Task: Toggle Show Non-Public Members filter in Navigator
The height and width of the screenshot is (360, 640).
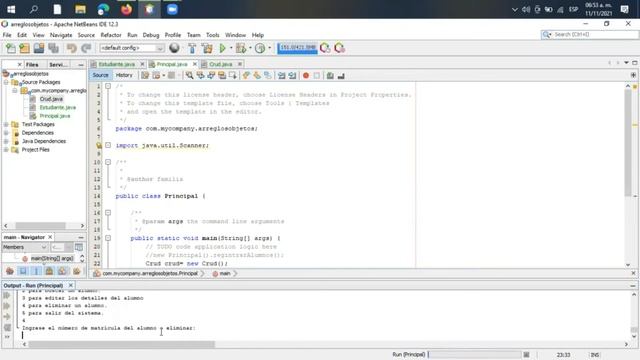Action: pyautogui.click(x=49, y=271)
